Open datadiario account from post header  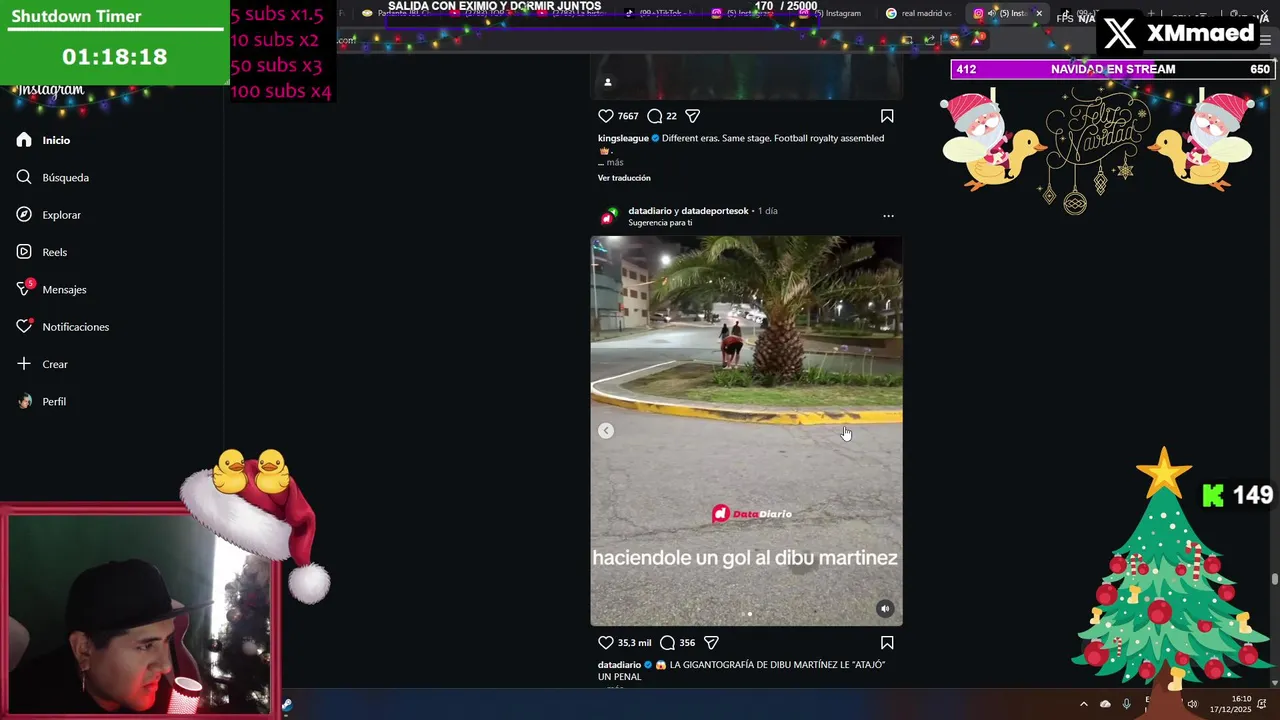tap(648, 211)
